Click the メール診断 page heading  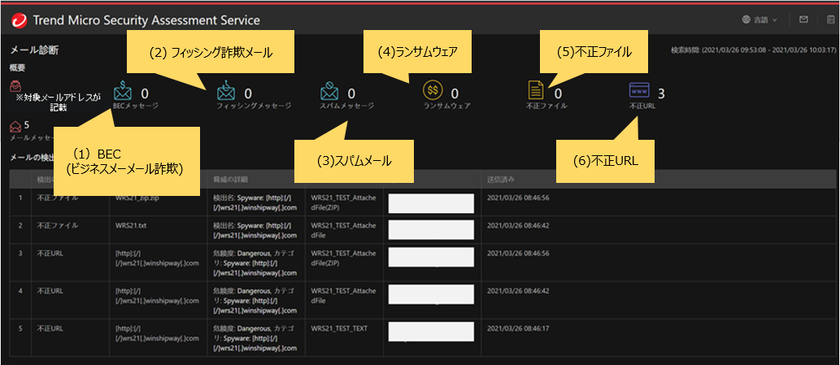coord(34,51)
